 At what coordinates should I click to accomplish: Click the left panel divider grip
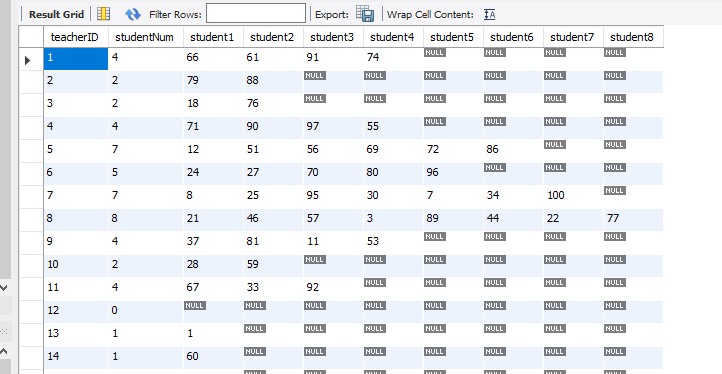(4, 331)
